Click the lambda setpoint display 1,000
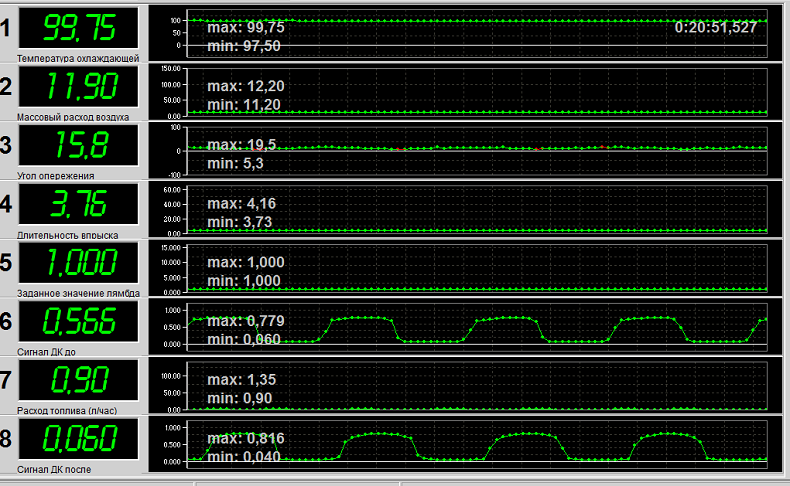Image resolution: width=790 pixels, height=486 pixels. pyautogui.click(x=79, y=262)
